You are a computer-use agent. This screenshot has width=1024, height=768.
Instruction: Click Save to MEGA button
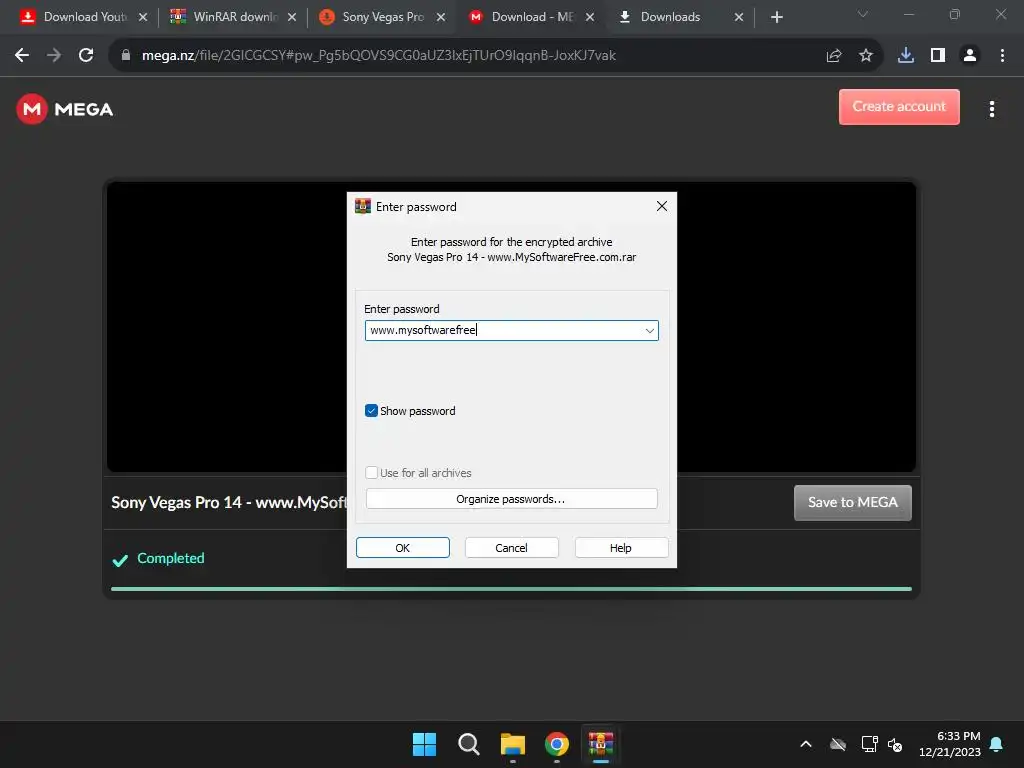[852, 502]
